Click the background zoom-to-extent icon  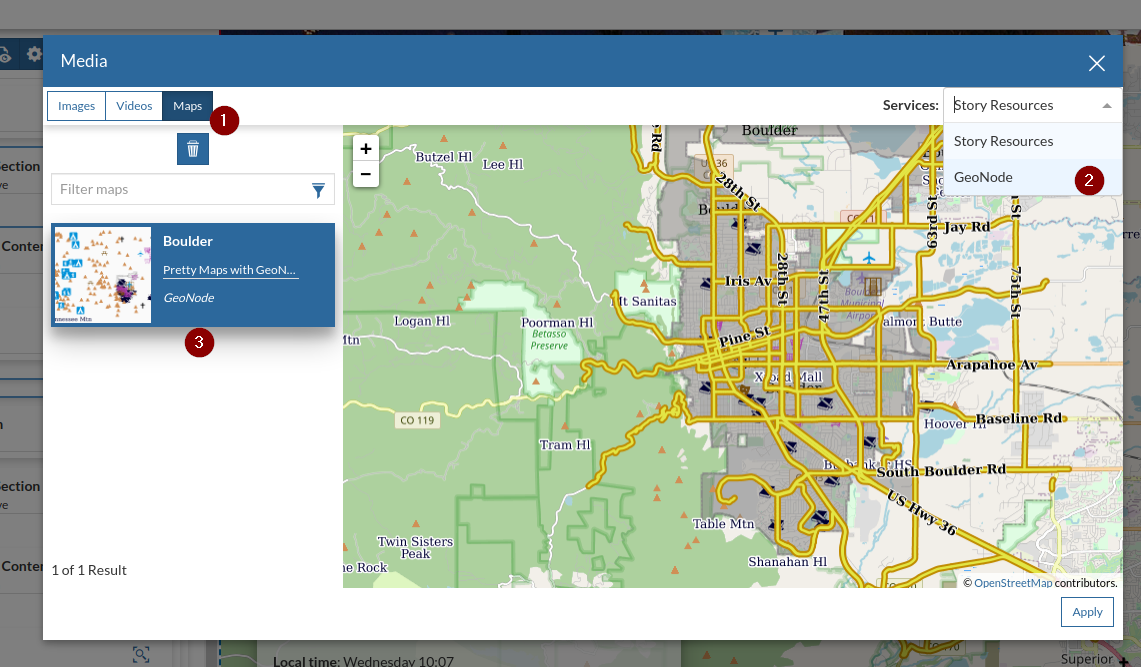click(x=141, y=654)
